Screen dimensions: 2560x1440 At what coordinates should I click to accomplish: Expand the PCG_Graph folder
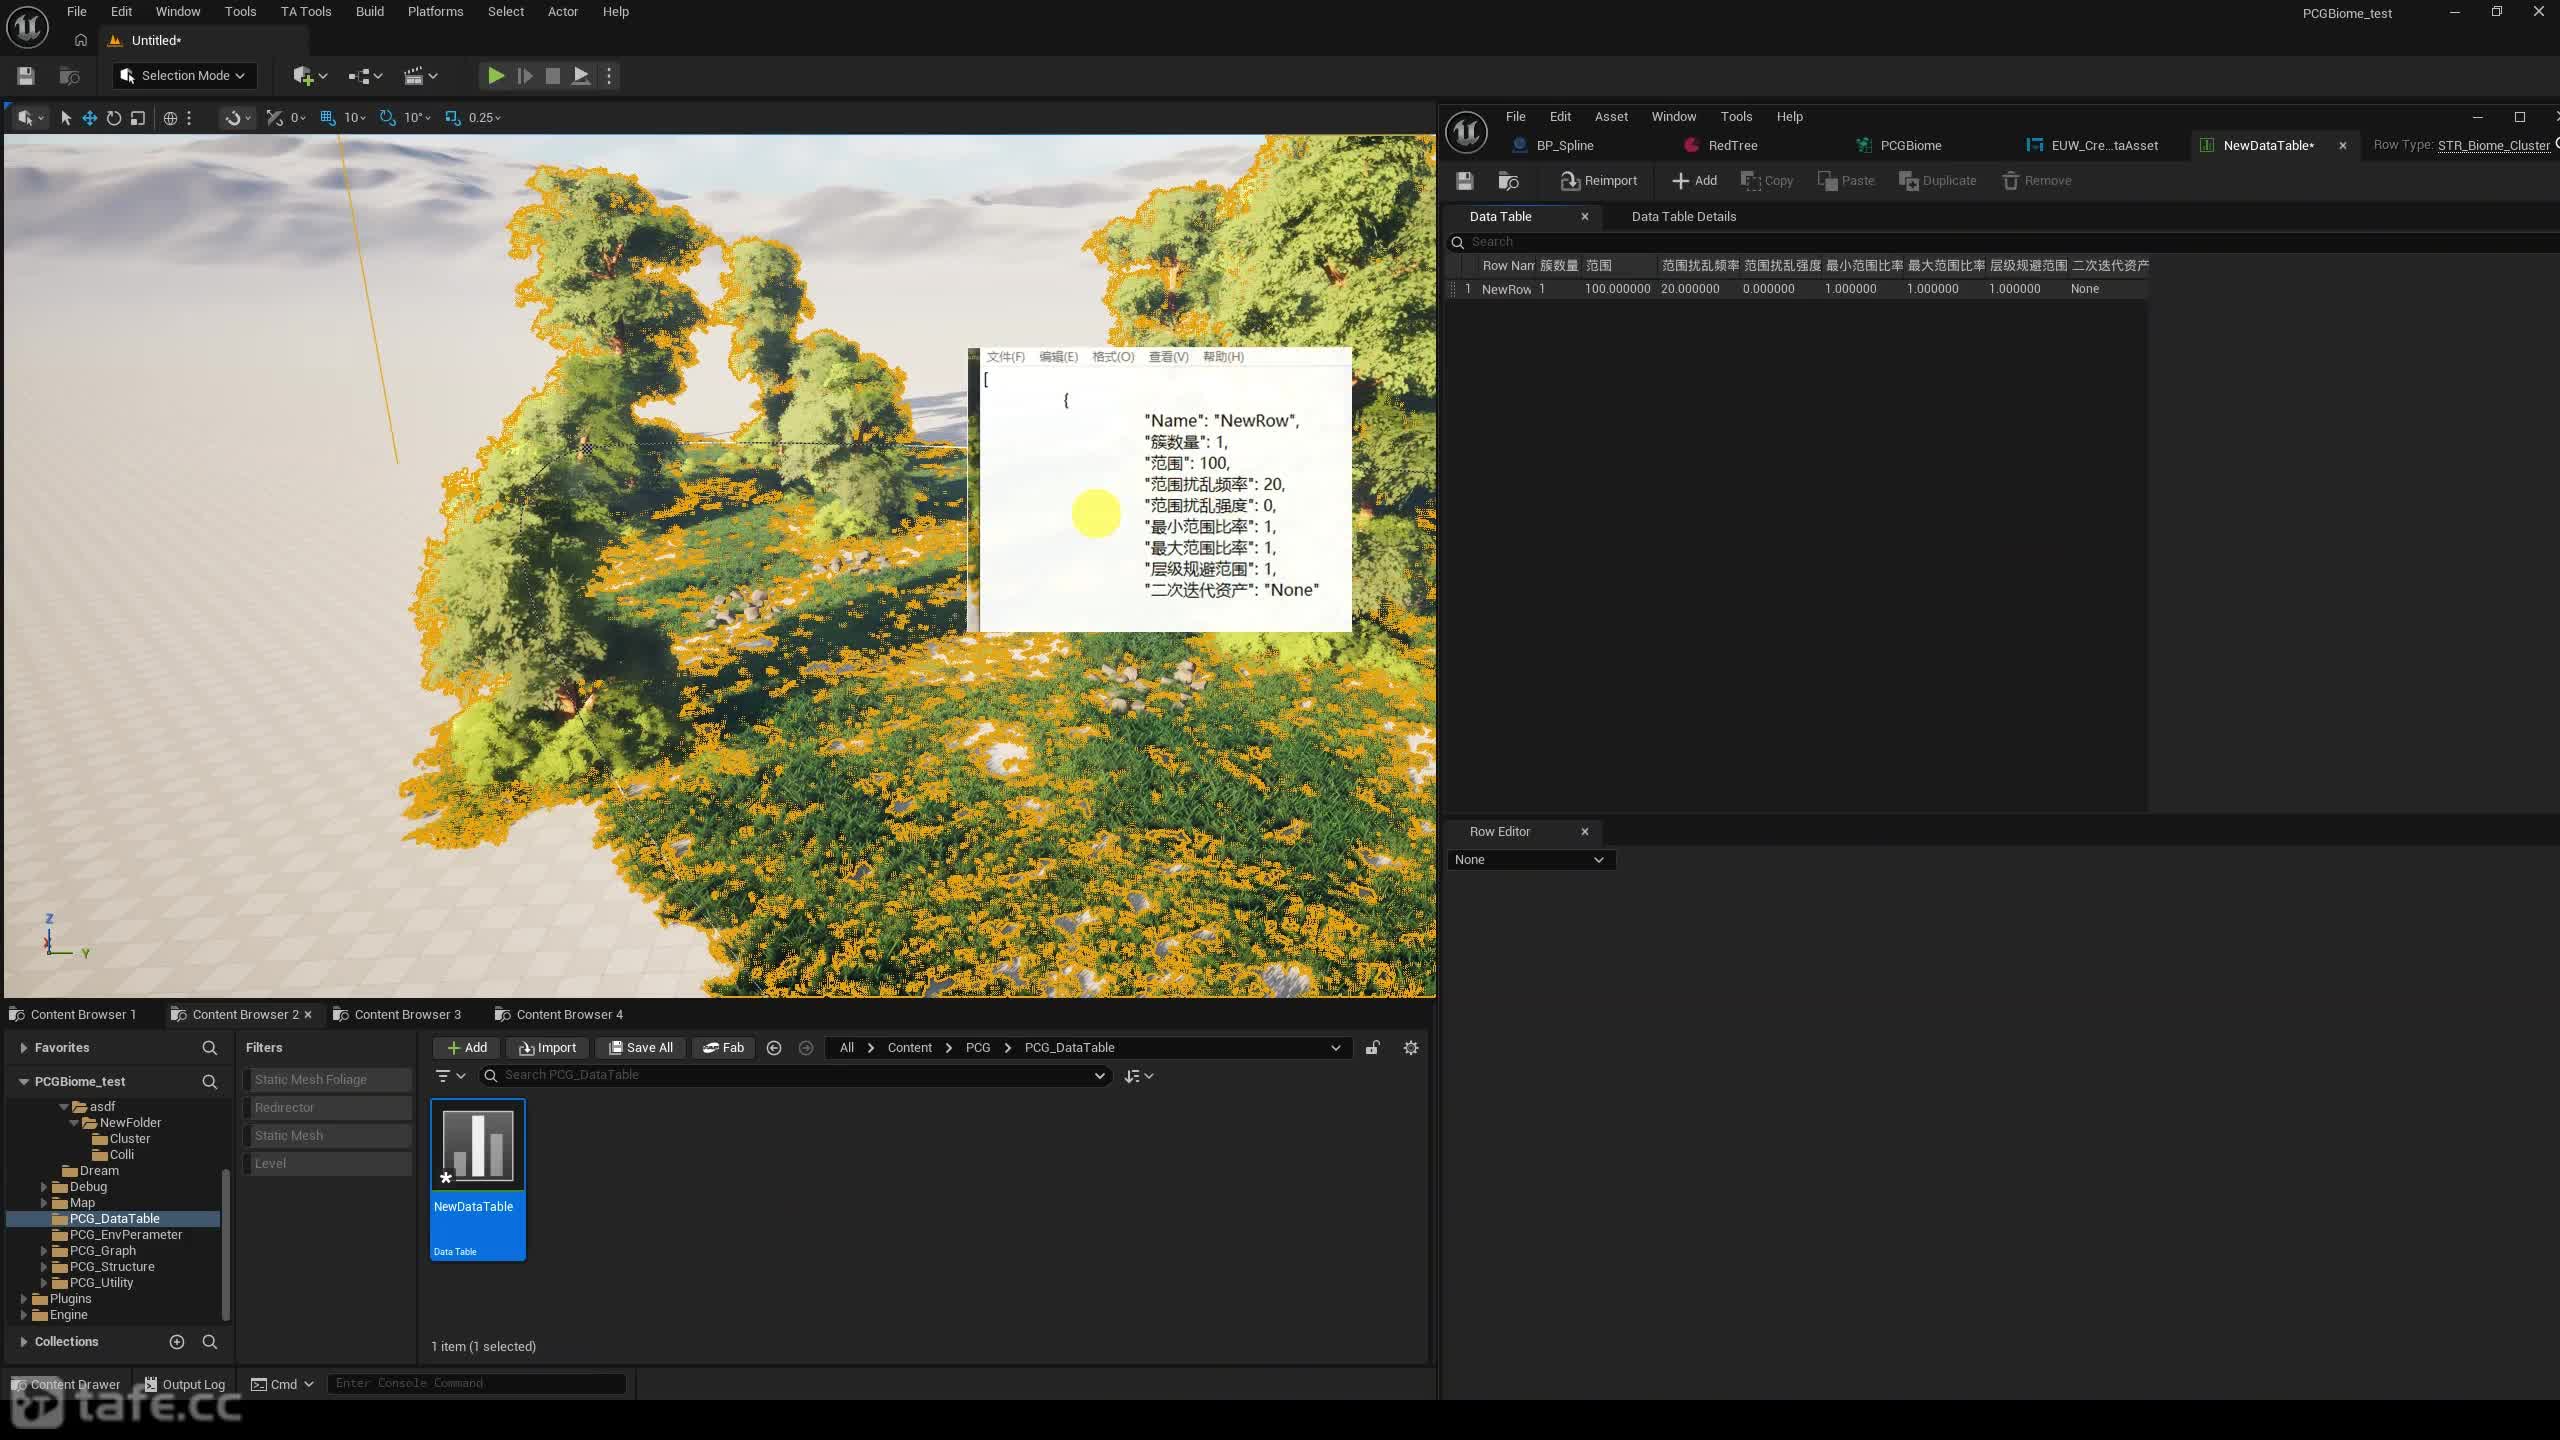coord(44,1251)
